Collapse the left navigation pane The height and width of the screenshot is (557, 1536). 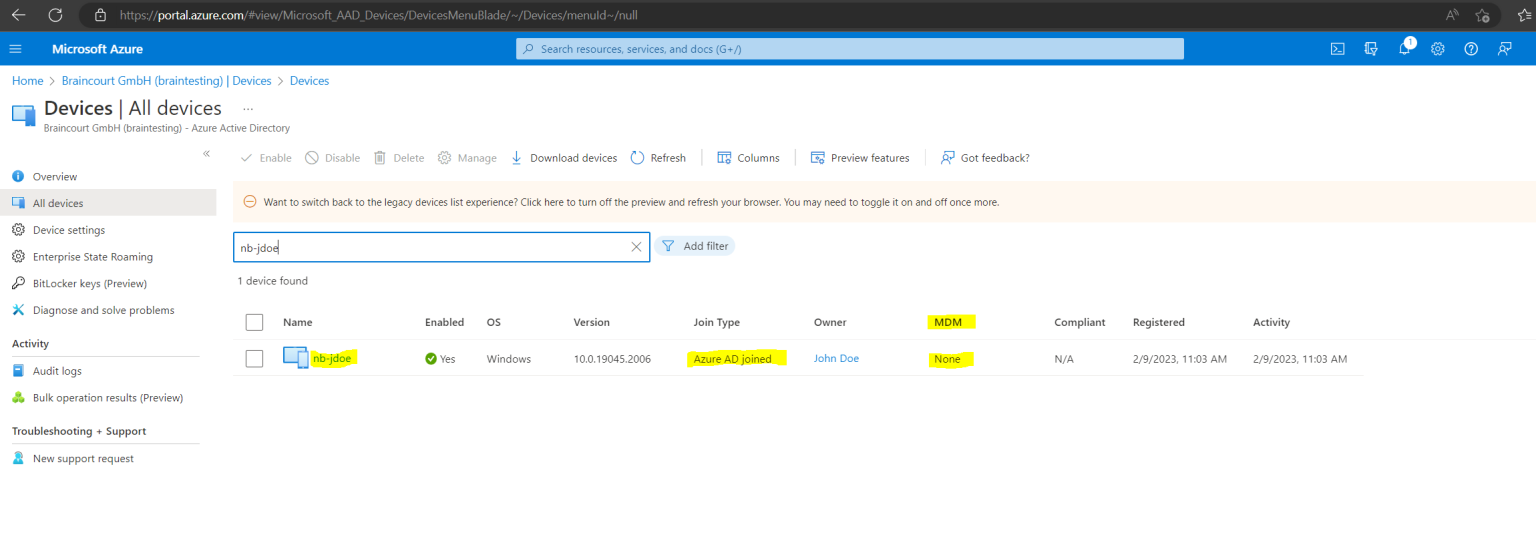pyautogui.click(x=207, y=154)
